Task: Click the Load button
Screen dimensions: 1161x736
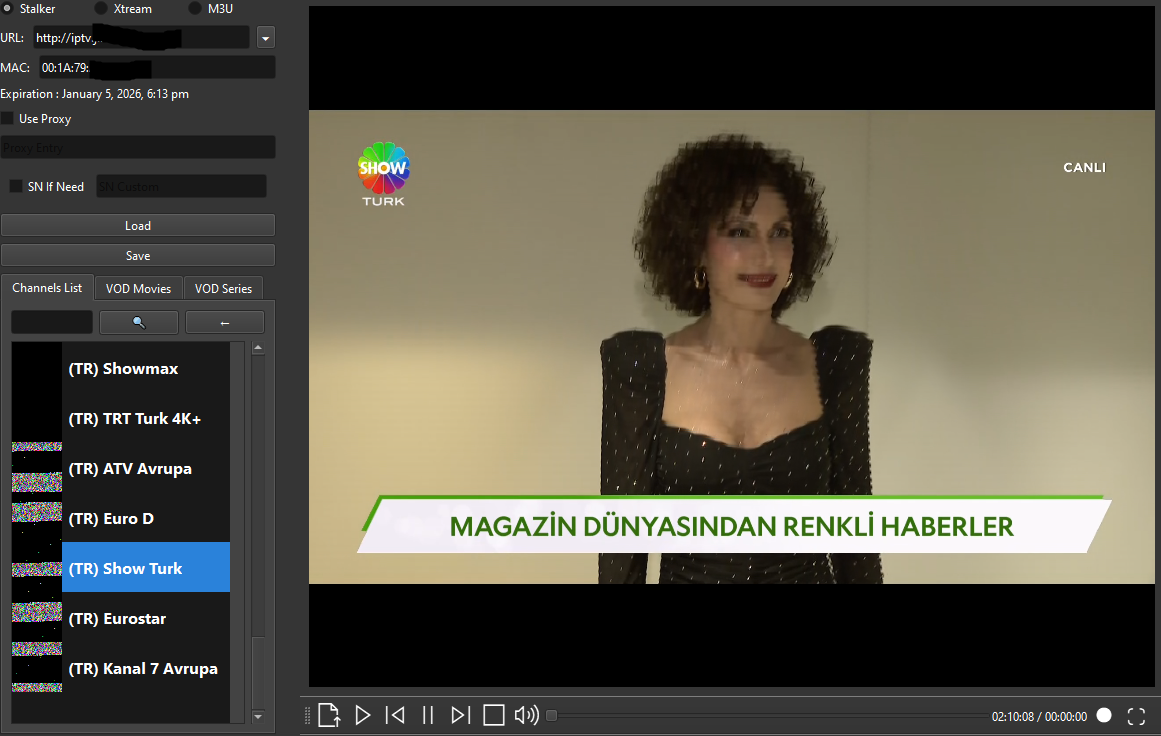Action: coord(138,225)
